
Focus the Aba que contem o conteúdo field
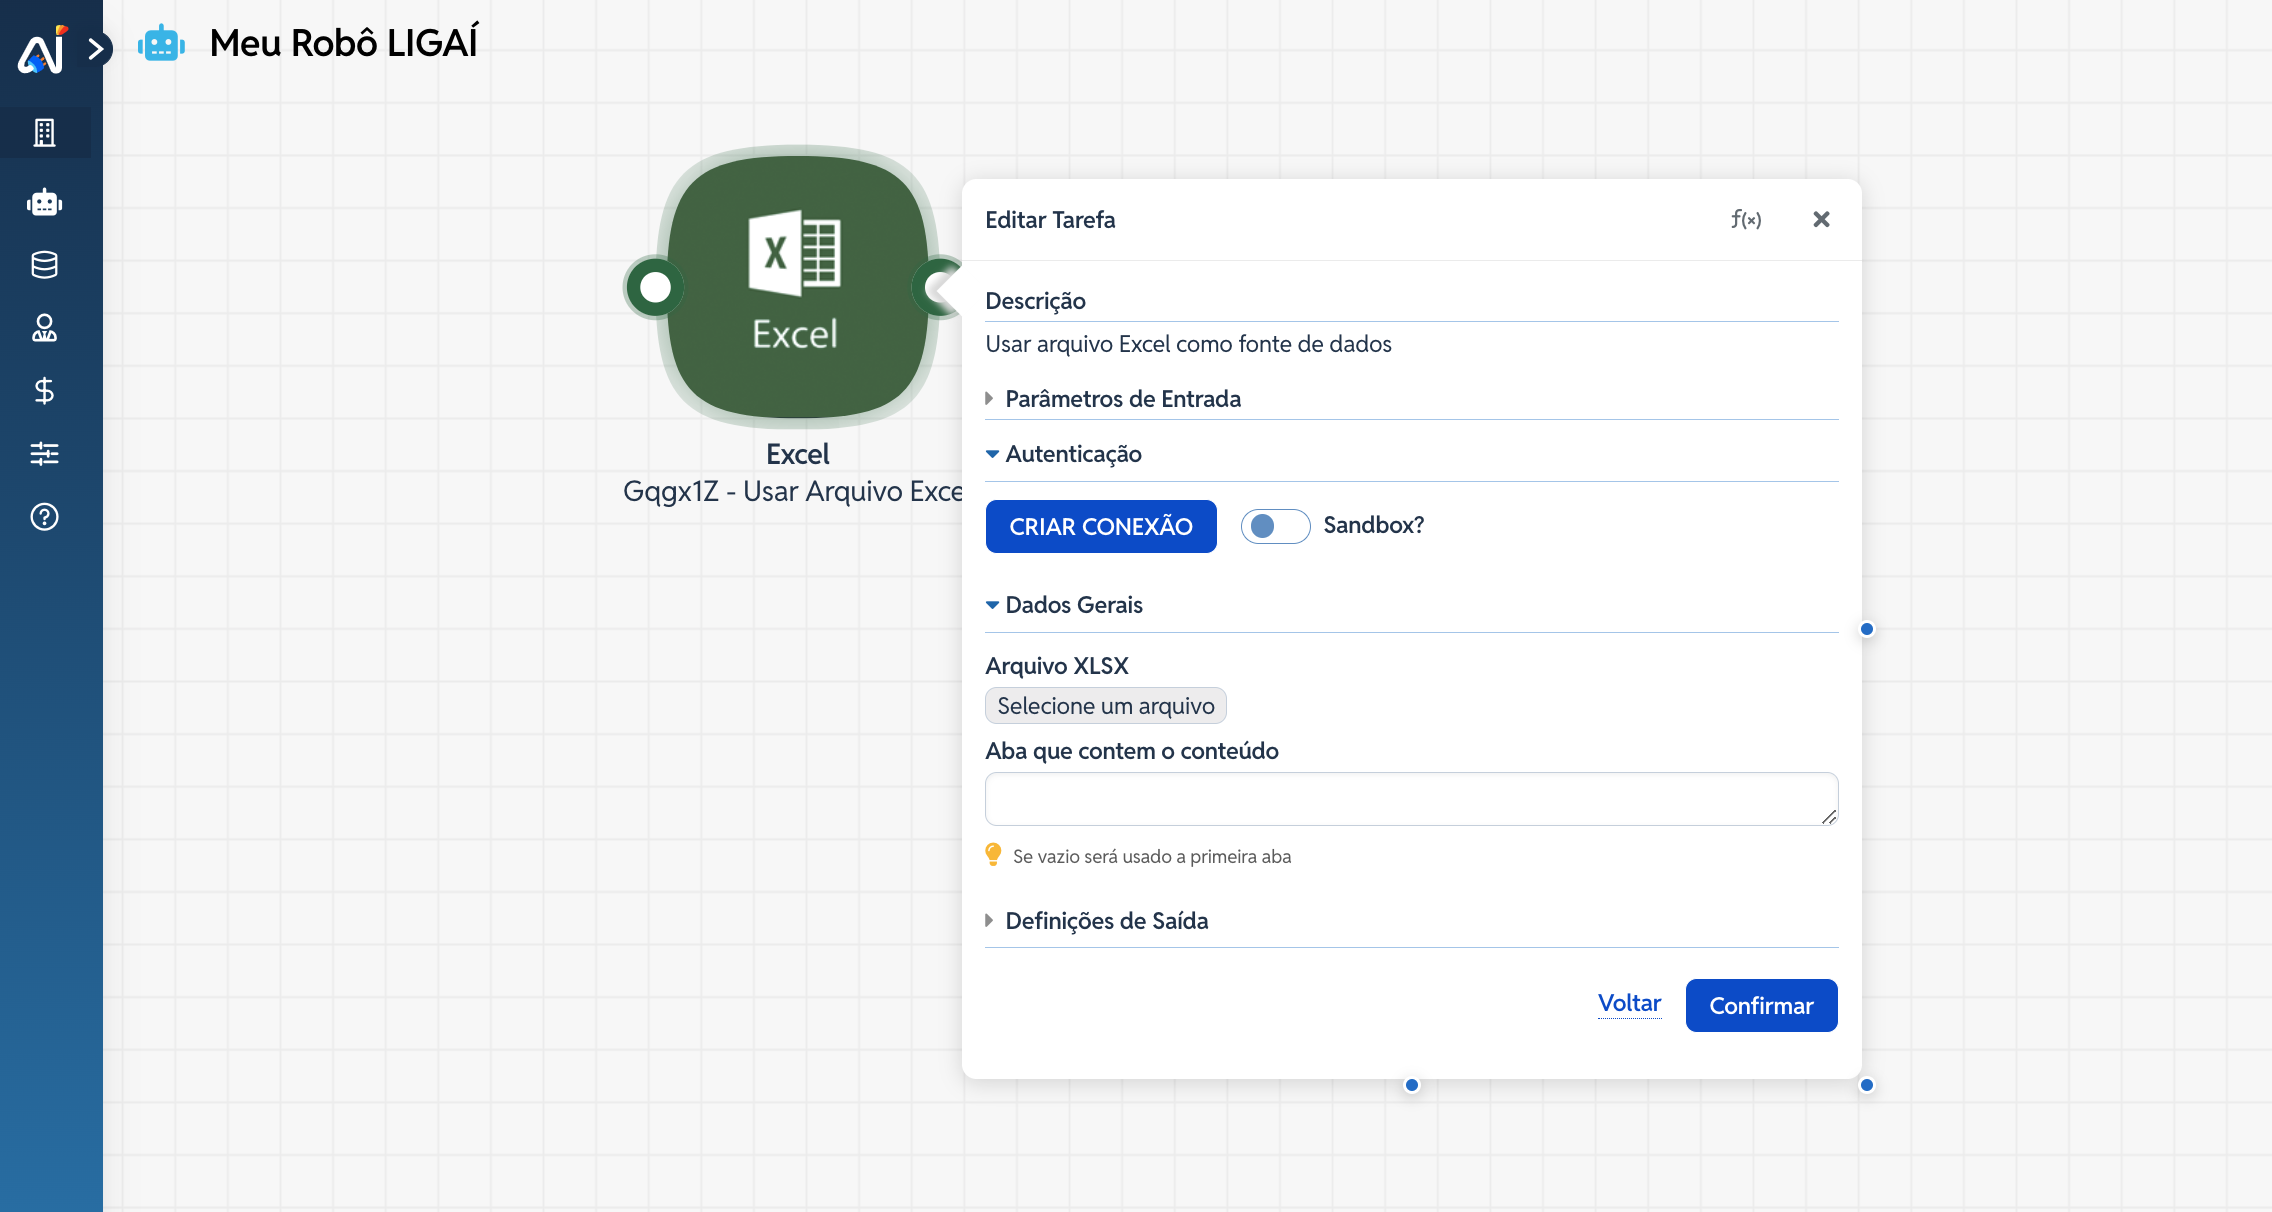coord(1410,798)
